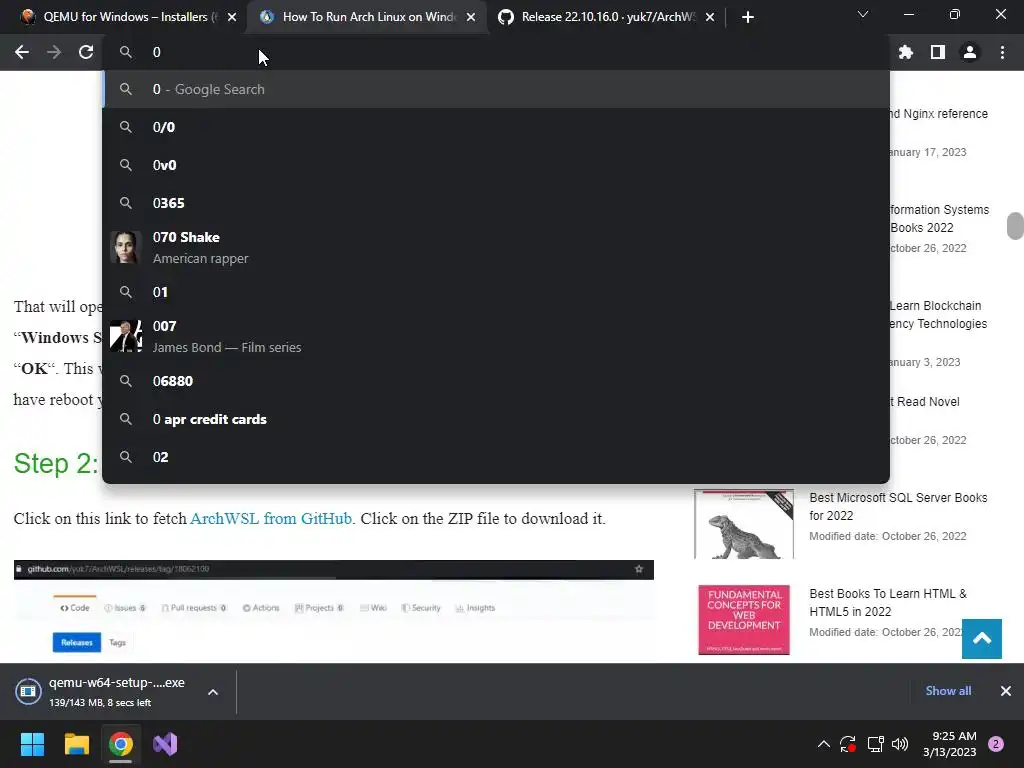1024x768 pixels.
Task: Click the James Bond thumbnail image
Action: pos(125,336)
